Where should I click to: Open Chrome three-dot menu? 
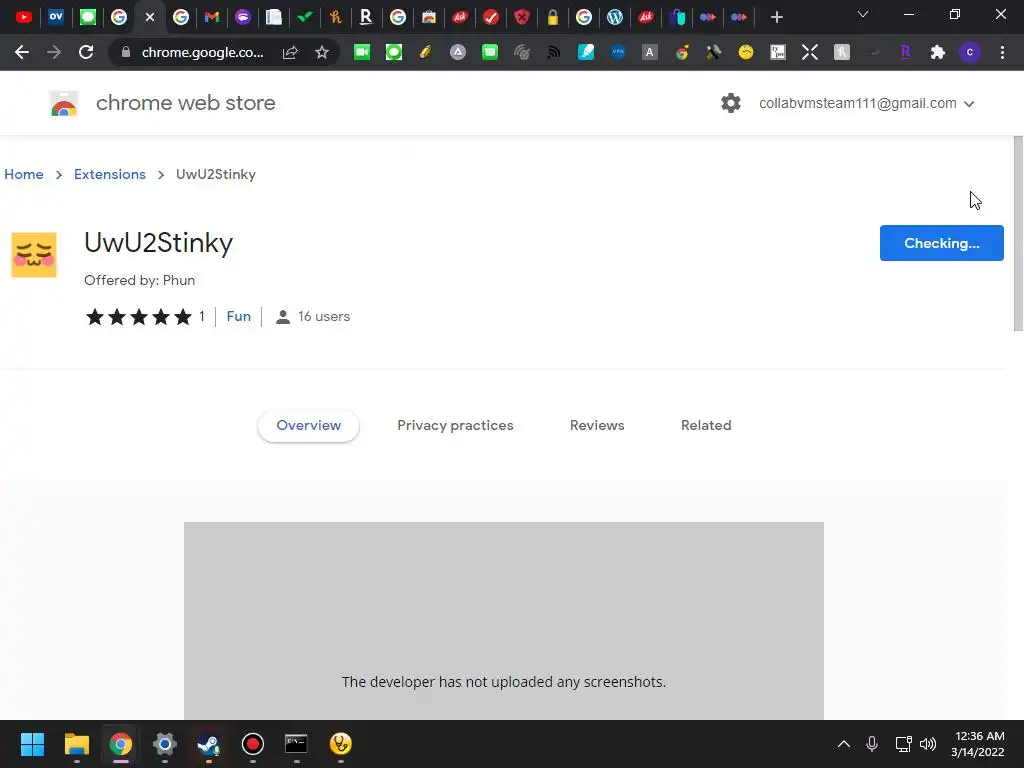(1002, 52)
